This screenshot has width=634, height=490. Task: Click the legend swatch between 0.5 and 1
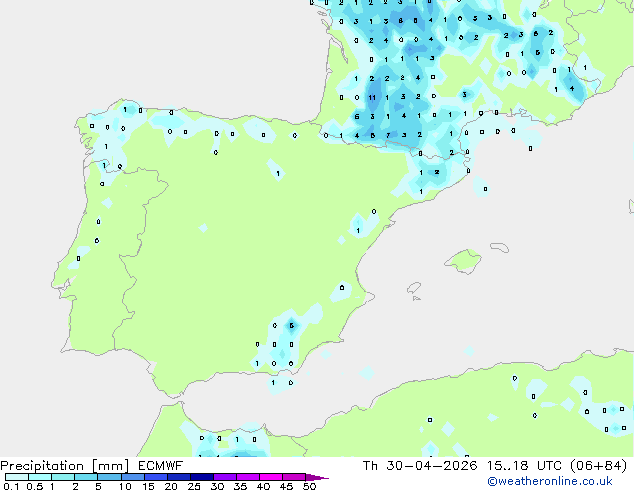[40, 477]
